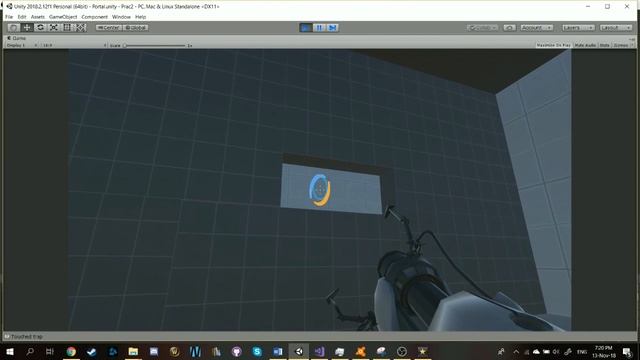Image resolution: width=640 pixels, height=360 pixels.
Task: Open Blender from taskbar
Action: click(x=361, y=351)
